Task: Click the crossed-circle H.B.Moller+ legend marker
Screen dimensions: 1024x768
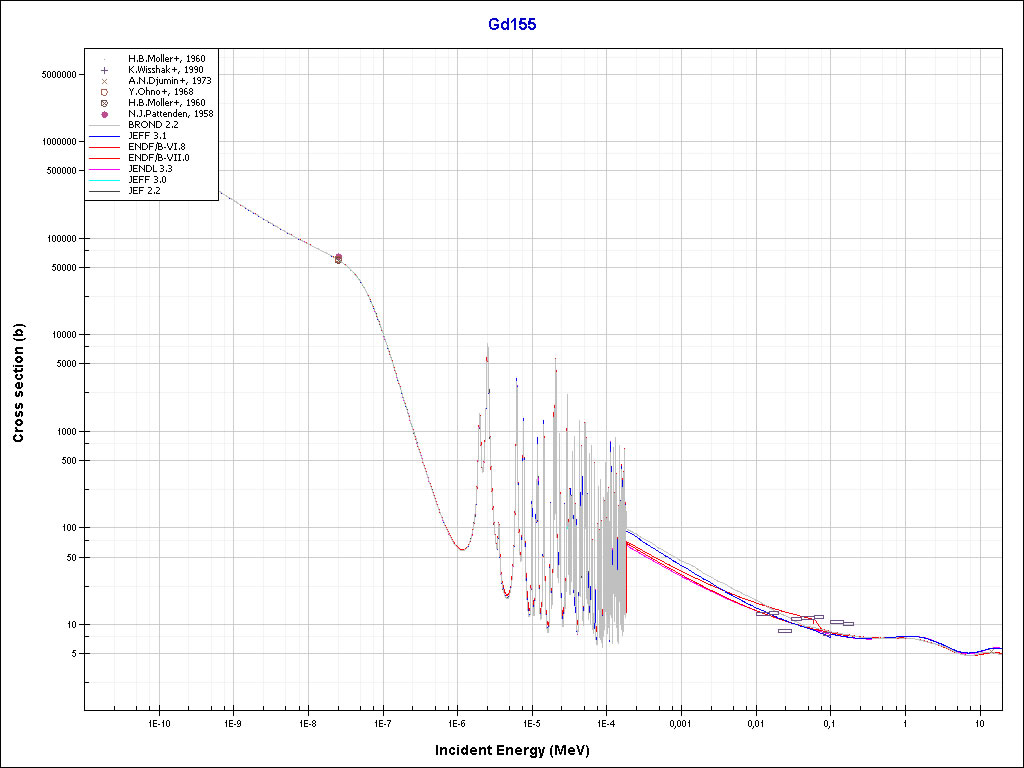Action: pyautogui.click(x=104, y=103)
